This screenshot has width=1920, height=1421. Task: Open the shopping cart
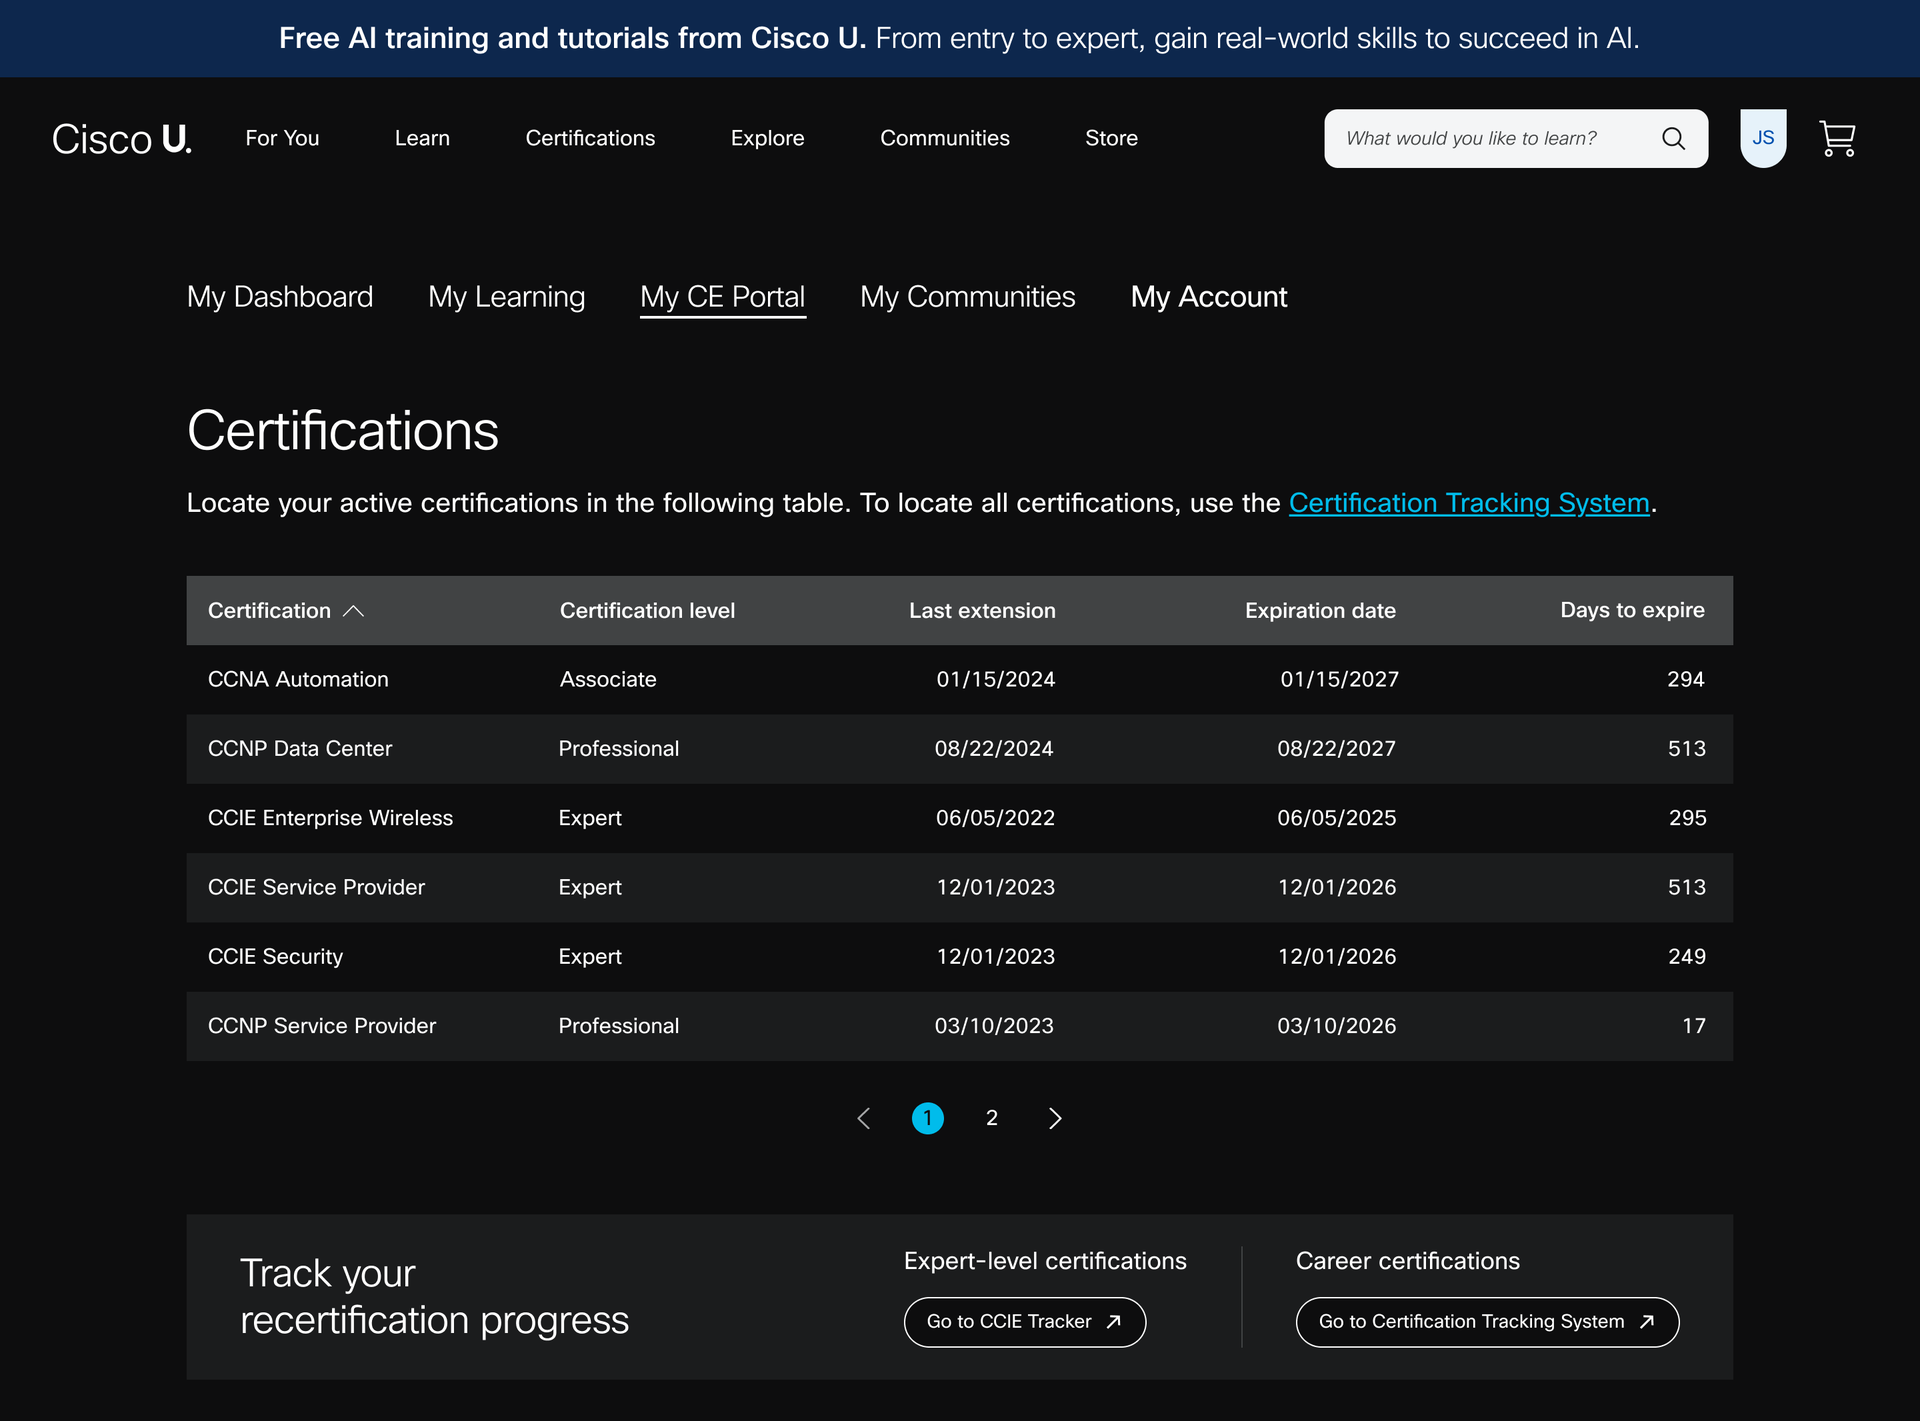[x=1837, y=139]
